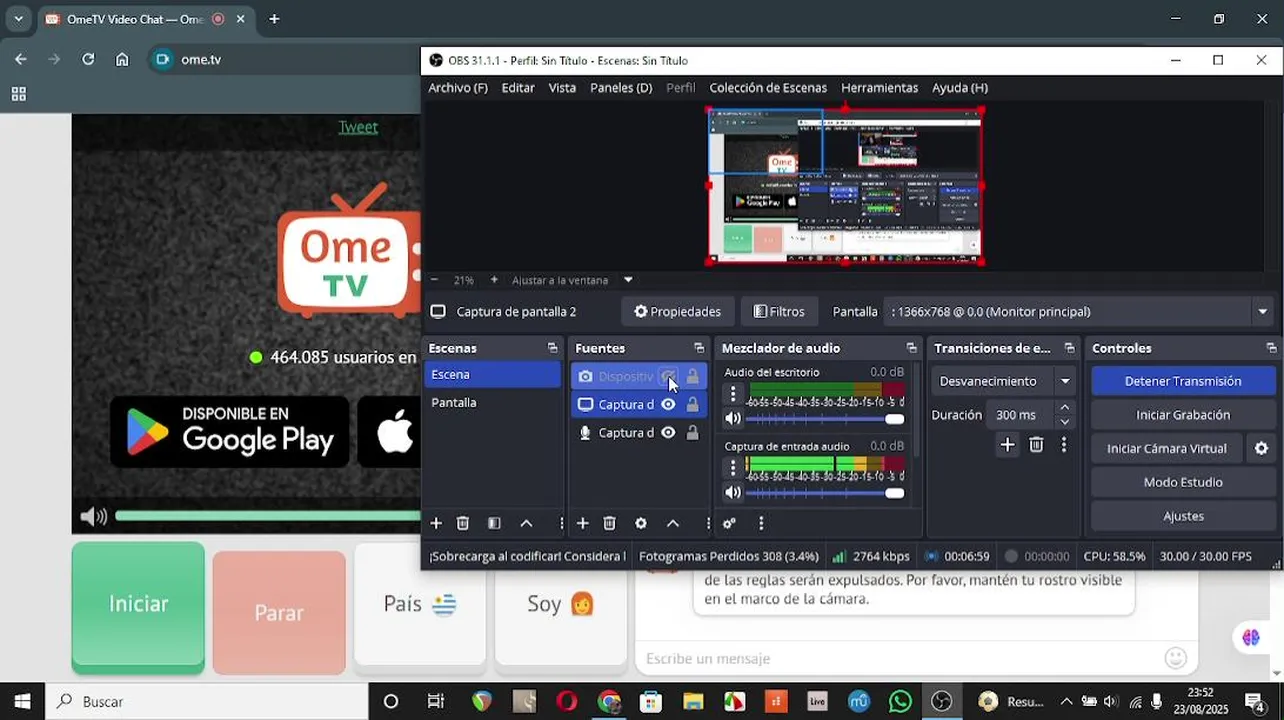Lock the Dispositivo source
Screen dimensions: 1284x720
click(692, 377)
